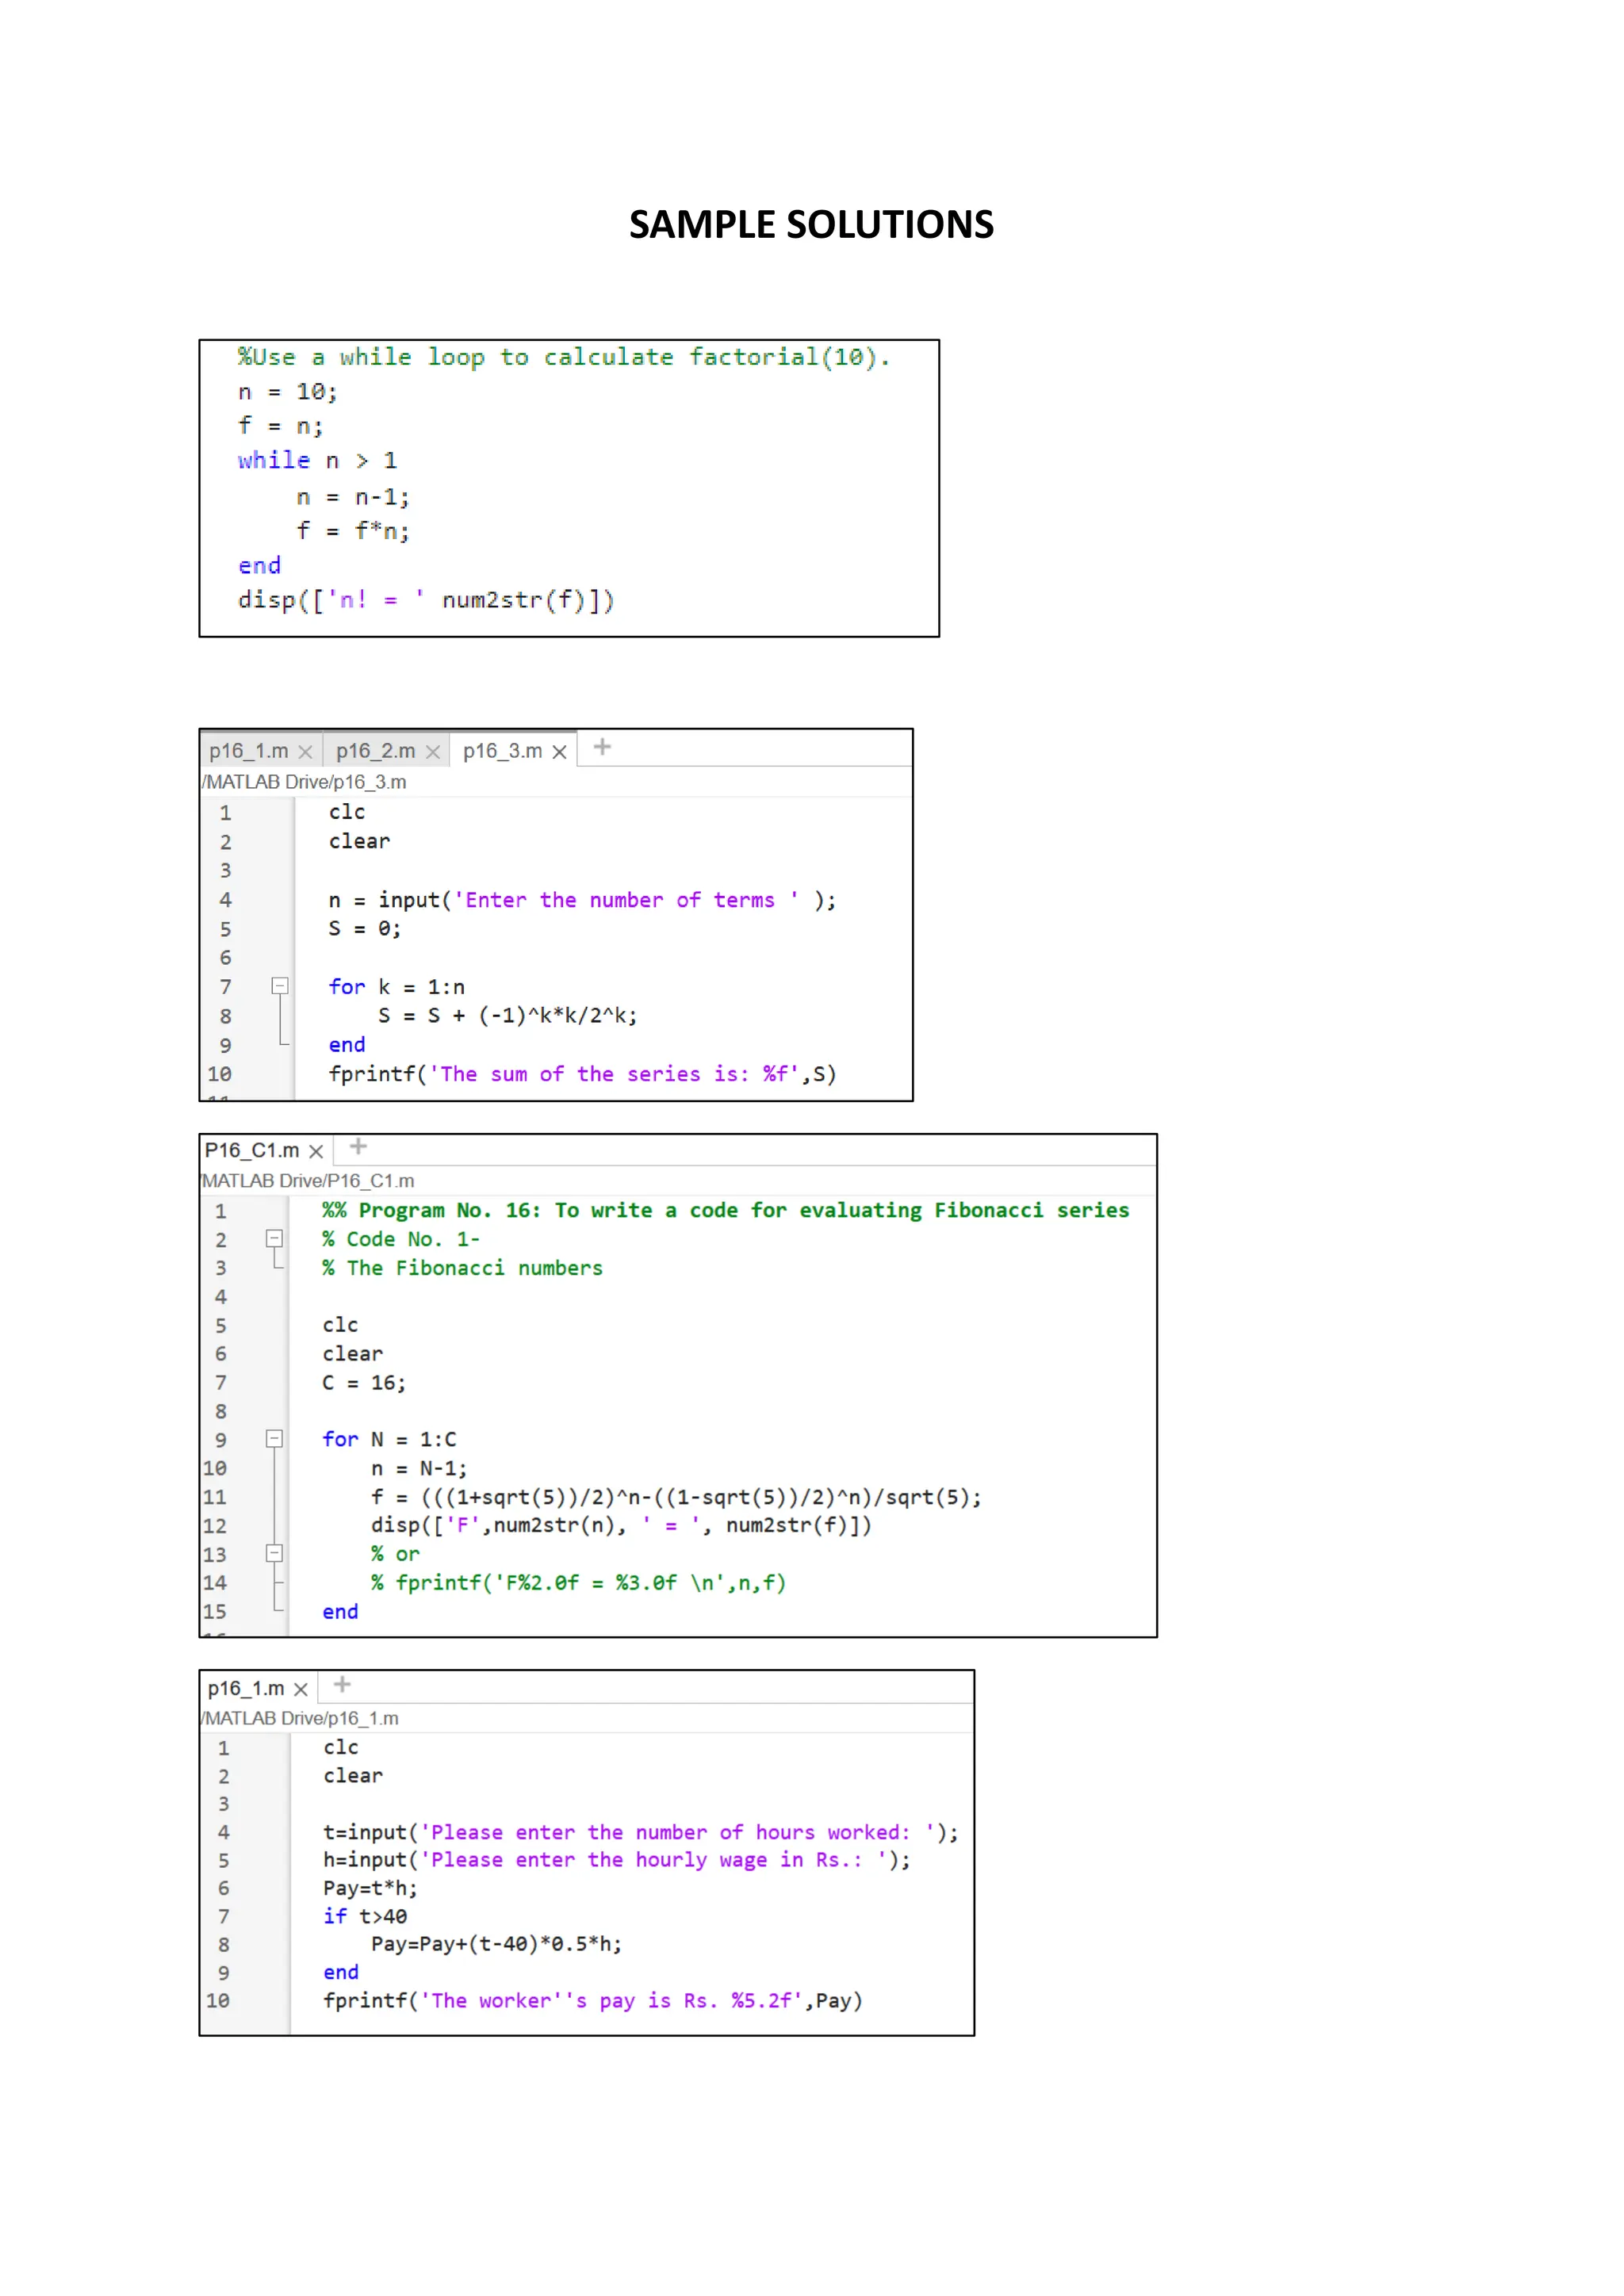Add new tab next to p16_3.m

pos(602,747)
